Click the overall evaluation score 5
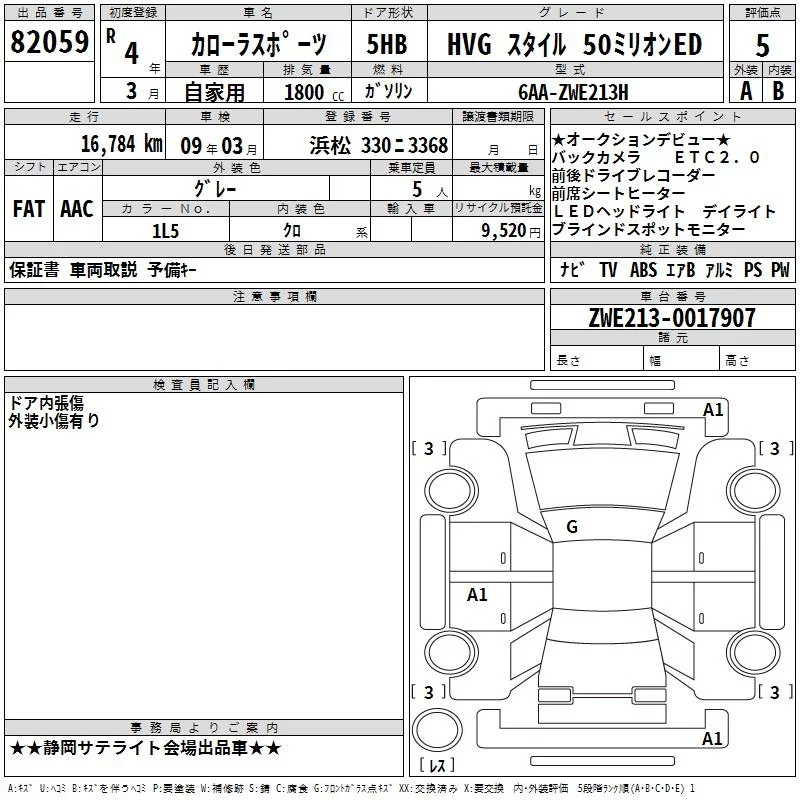Viewport: 800px width, 800px height. 762,46
